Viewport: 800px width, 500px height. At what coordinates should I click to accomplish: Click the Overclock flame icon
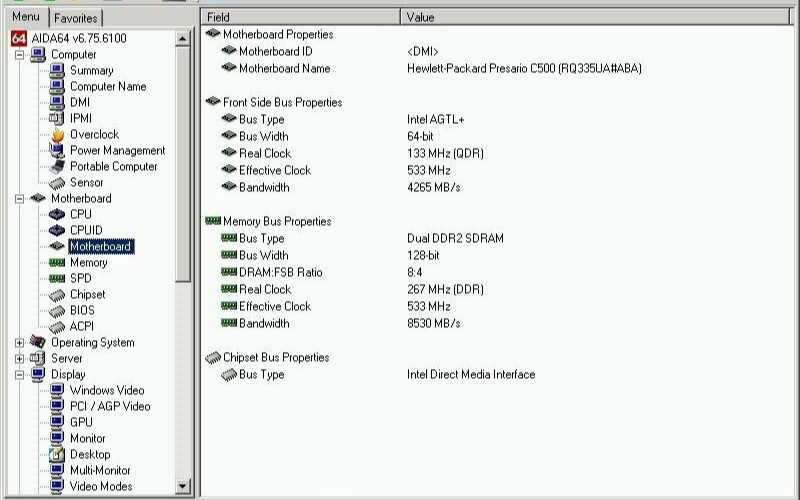point(57,134)
